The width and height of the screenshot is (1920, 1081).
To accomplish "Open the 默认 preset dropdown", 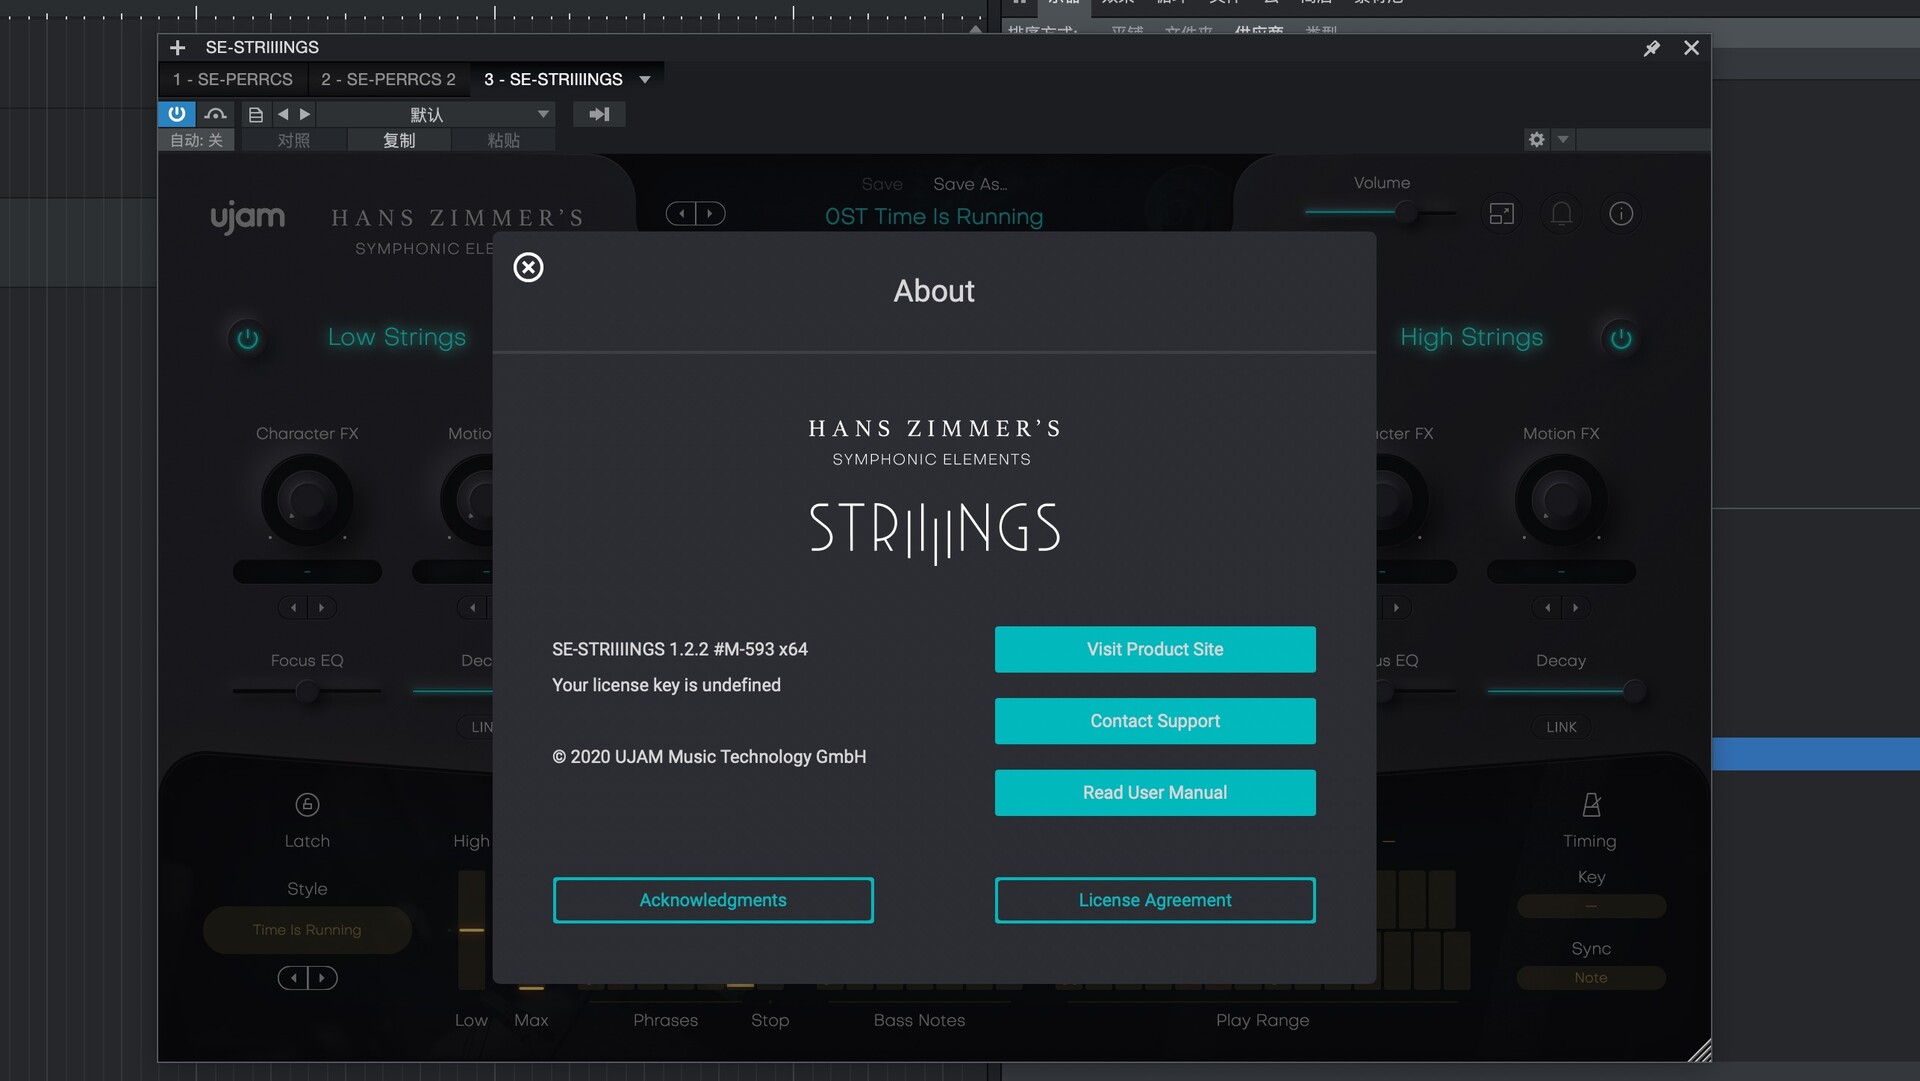I will pos(436,114).
